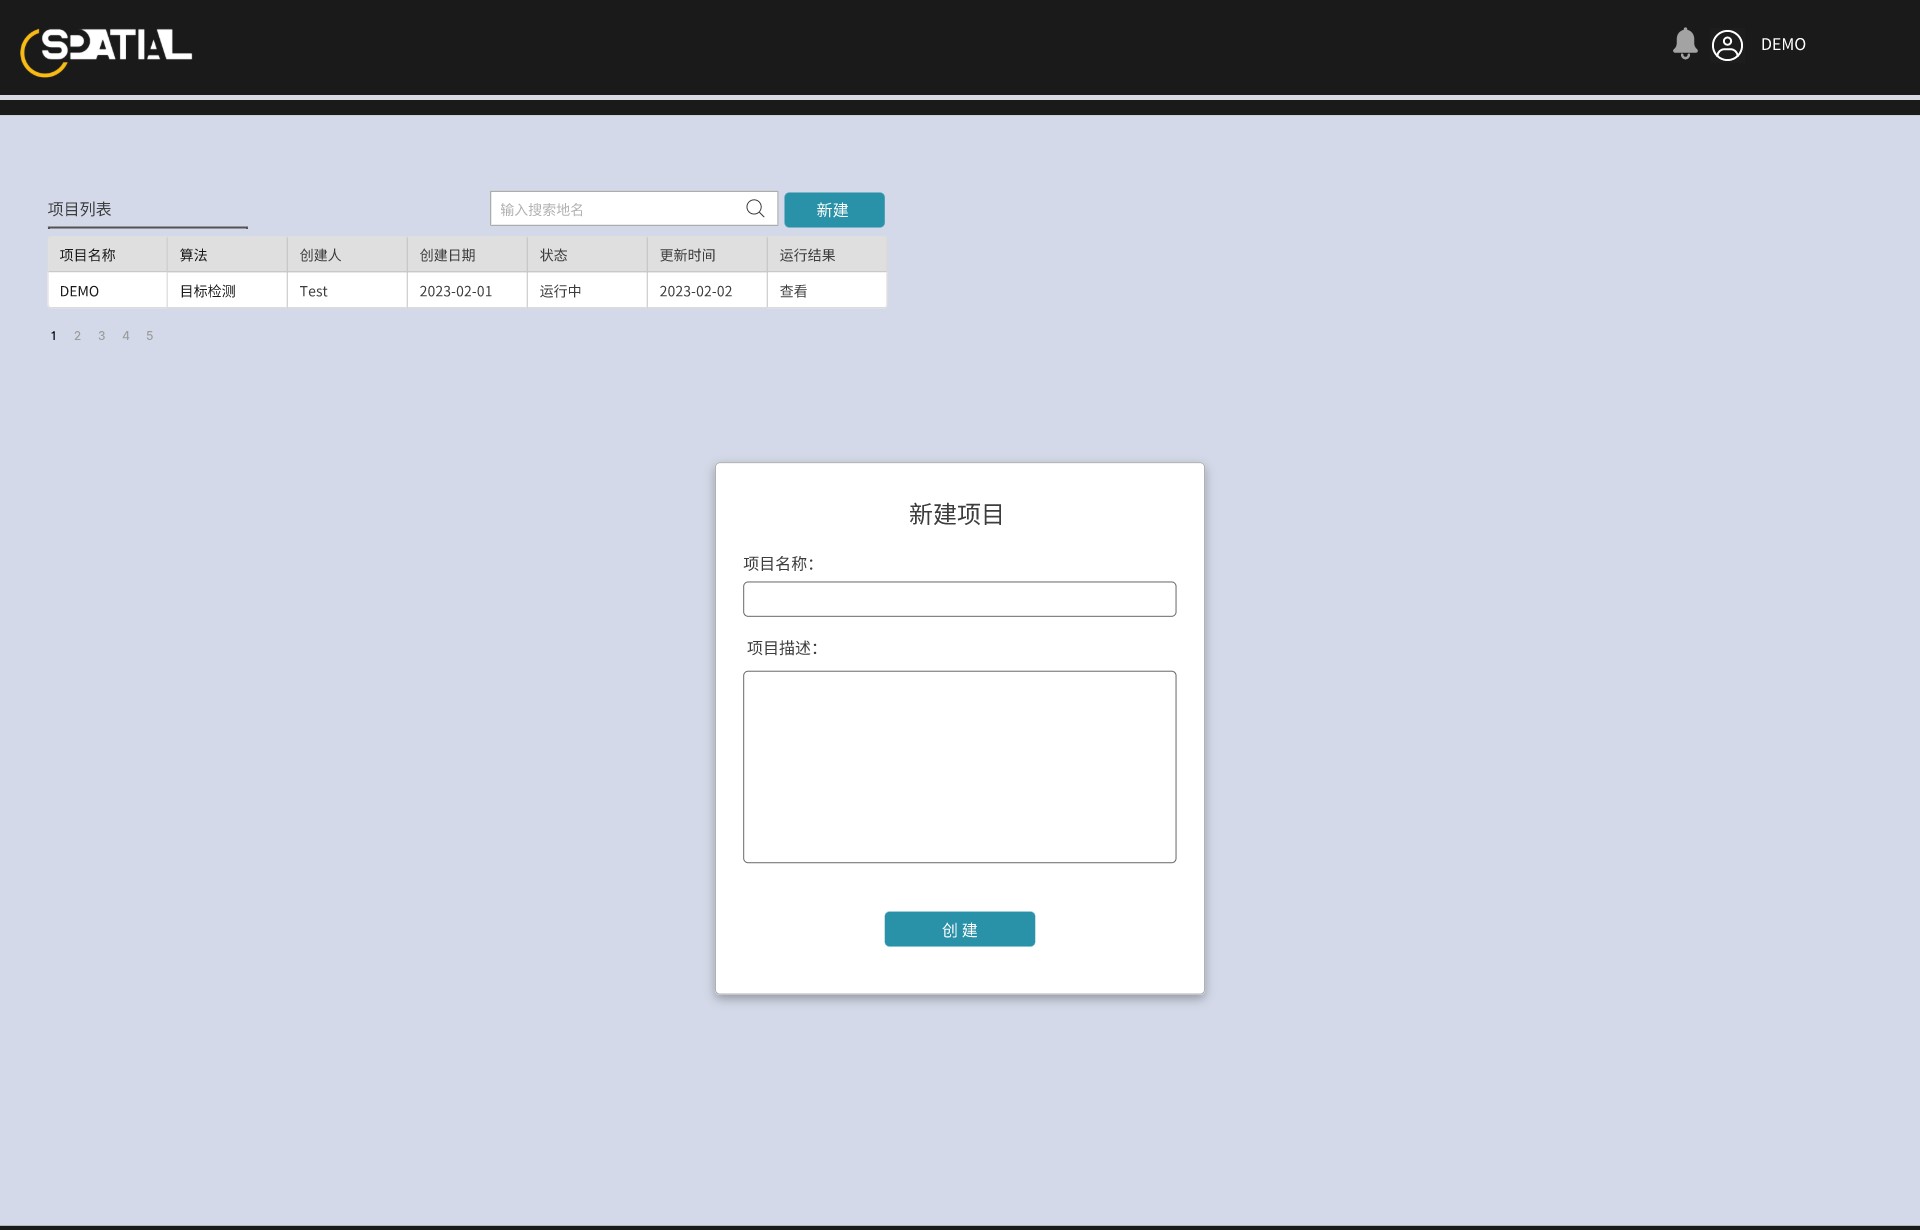The width and height of the screenshot is (1920, 1230).
Task: Click the 新建项目 dialog title
Action: [x=956, y=514]
